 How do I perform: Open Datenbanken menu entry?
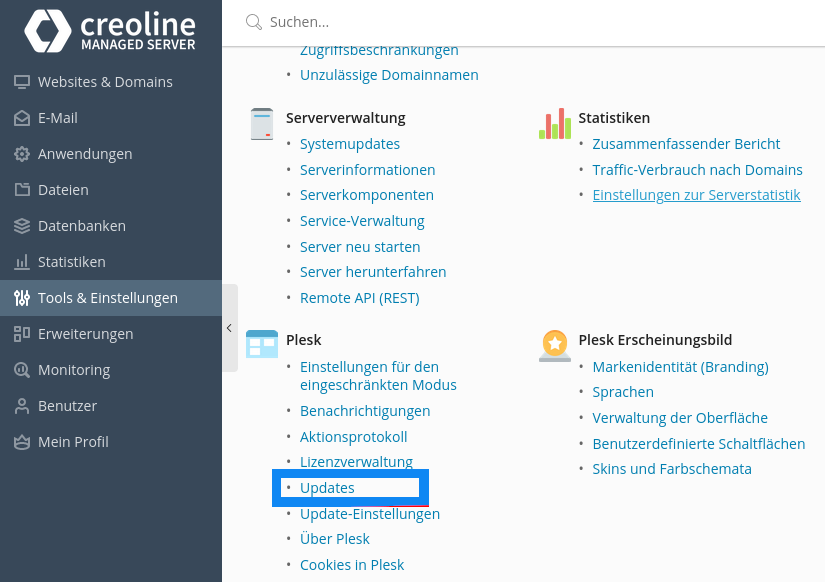coord(111,226)
